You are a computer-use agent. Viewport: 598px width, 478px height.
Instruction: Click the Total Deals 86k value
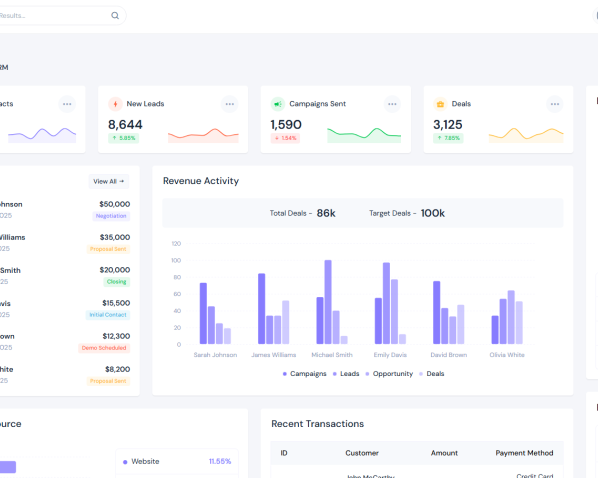pyautogui.click(x=326, y=213)
